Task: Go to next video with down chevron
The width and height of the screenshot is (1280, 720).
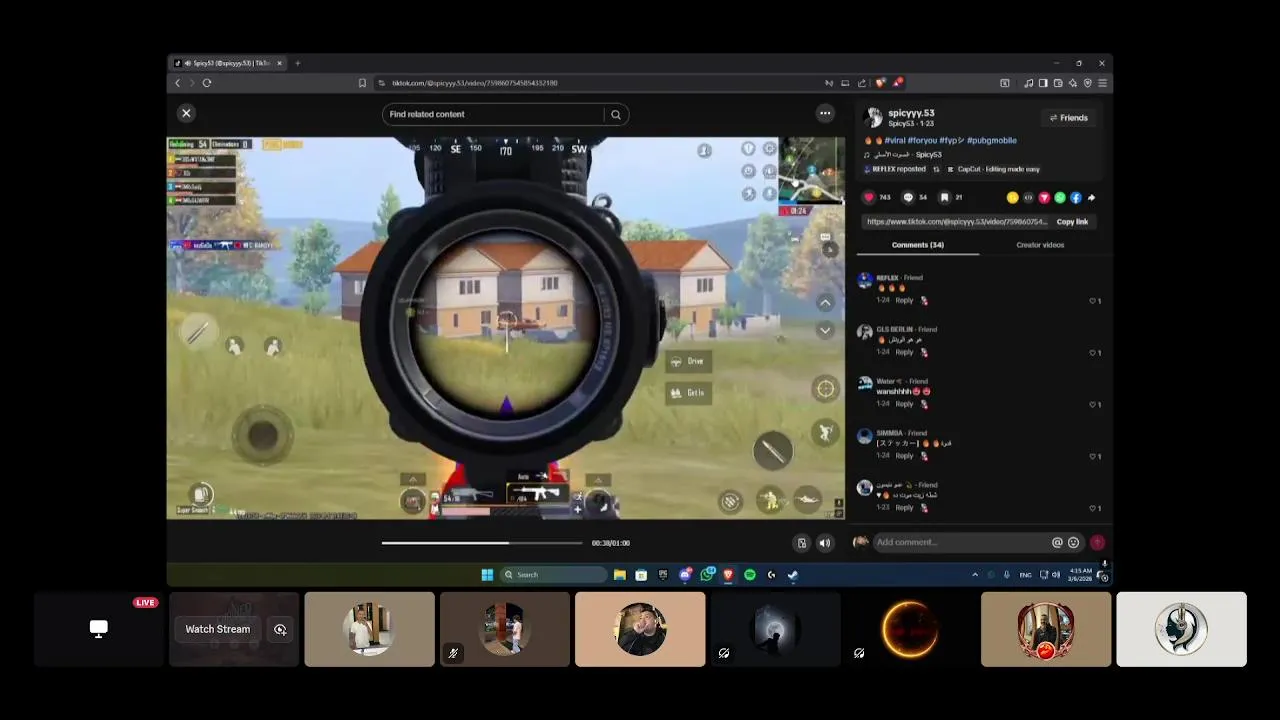Action: 825,330
